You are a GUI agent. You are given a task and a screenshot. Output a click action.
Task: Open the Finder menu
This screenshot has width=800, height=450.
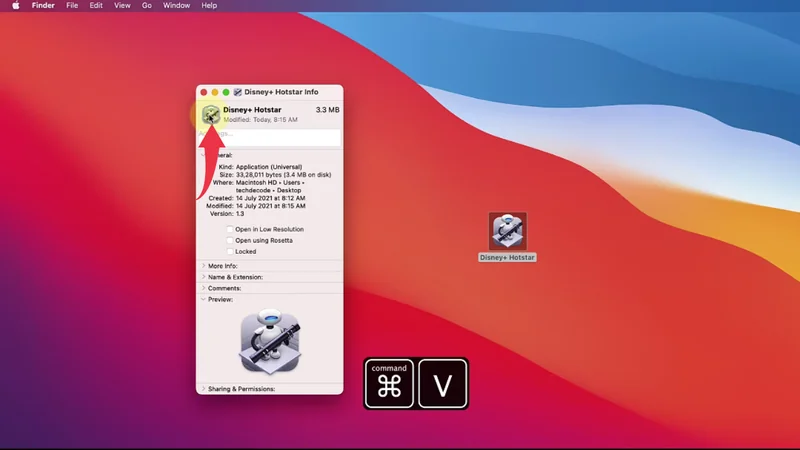point(45,6)
